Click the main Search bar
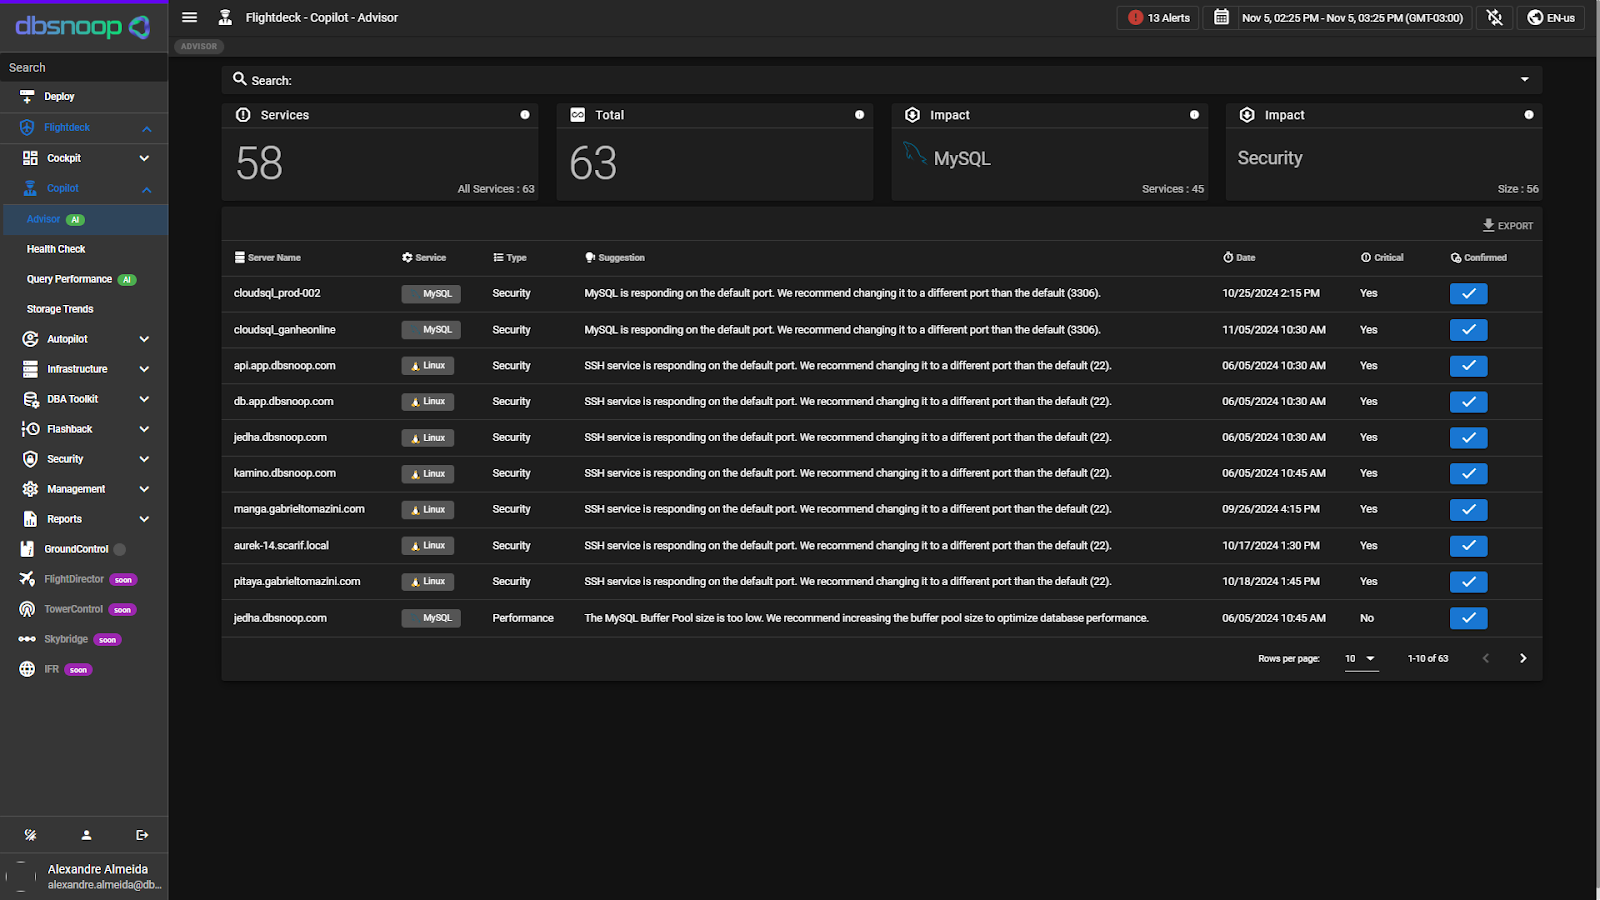This screenshot has height=900, width=1600. coord(881,80)
